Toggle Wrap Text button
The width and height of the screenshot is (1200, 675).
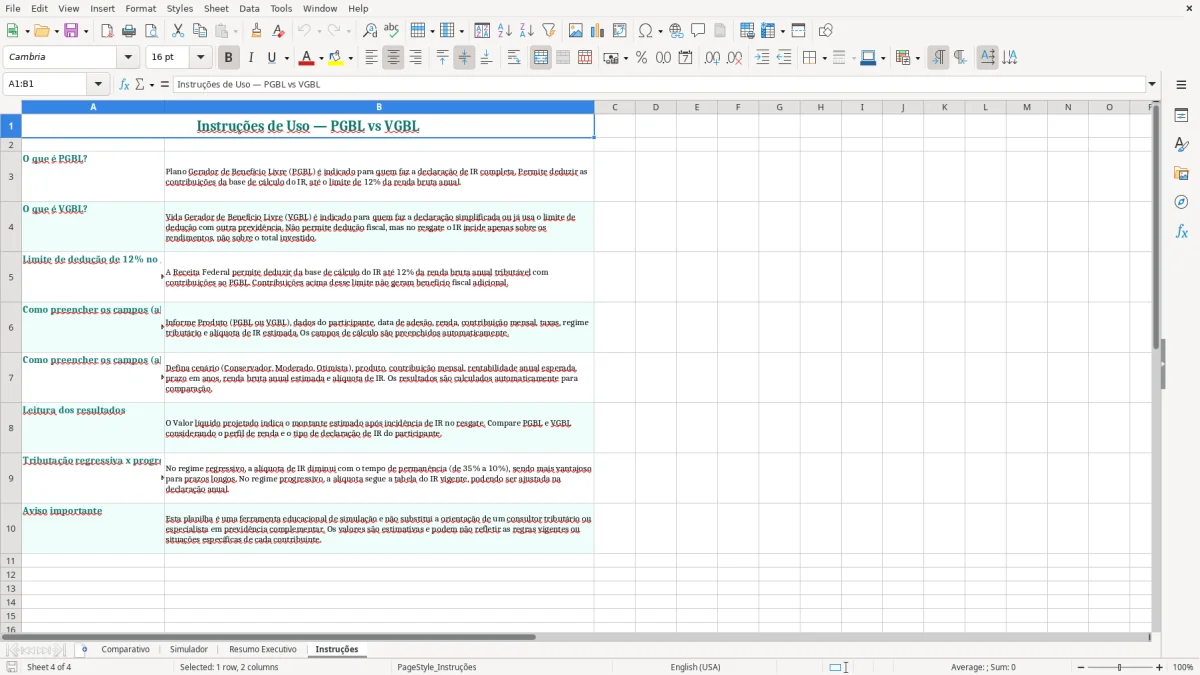[x=514, y=58]
